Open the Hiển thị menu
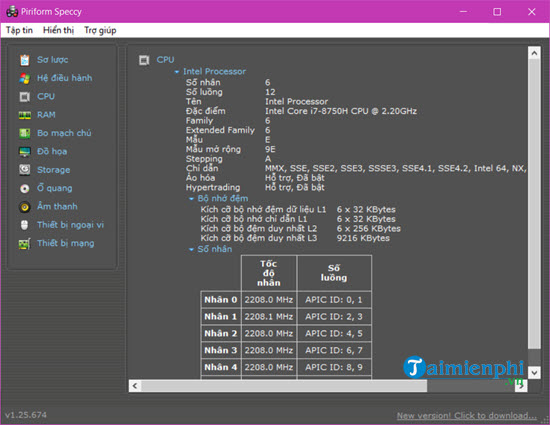550x425 pixels. 58,30
